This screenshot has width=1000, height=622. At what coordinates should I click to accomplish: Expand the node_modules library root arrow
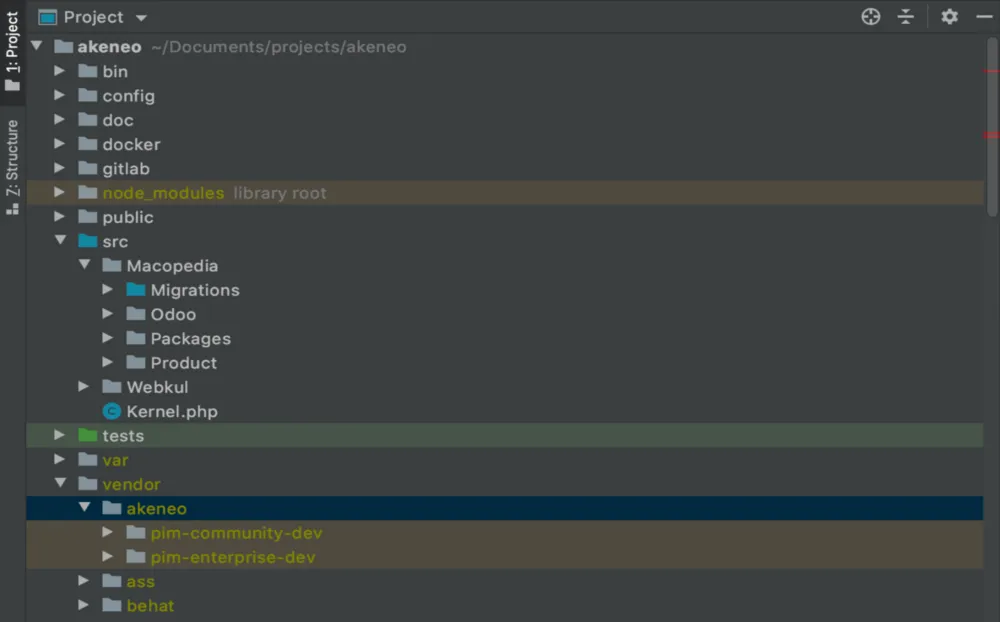coord(59,192)
